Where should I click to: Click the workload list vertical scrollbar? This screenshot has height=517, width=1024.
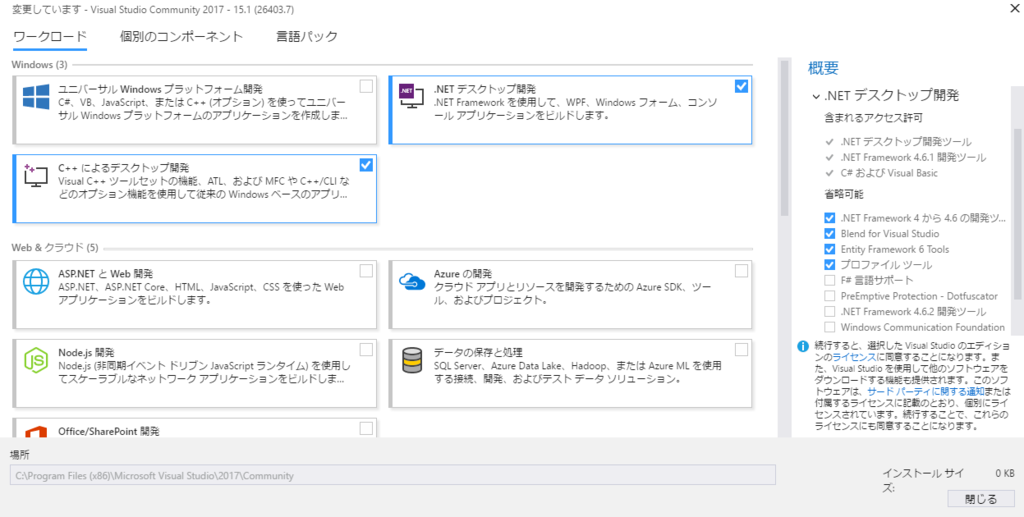(x=784, y=137)
